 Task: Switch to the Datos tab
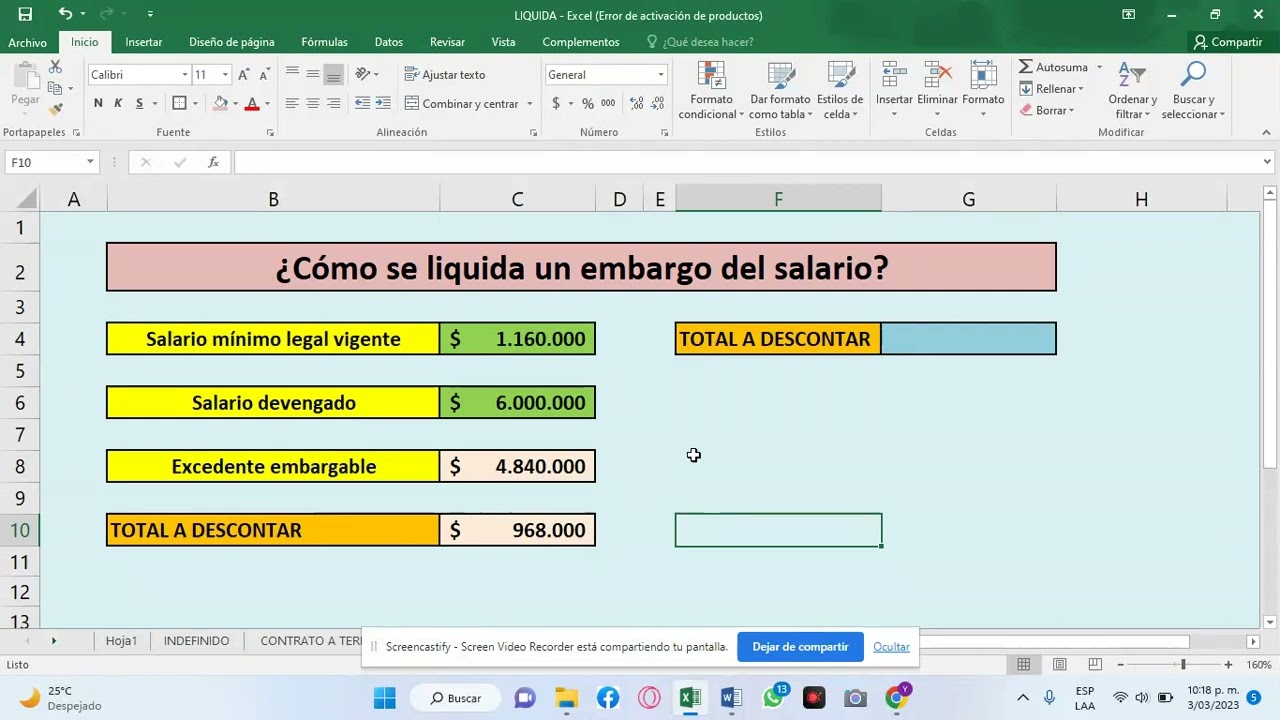(x=388, y=42)
